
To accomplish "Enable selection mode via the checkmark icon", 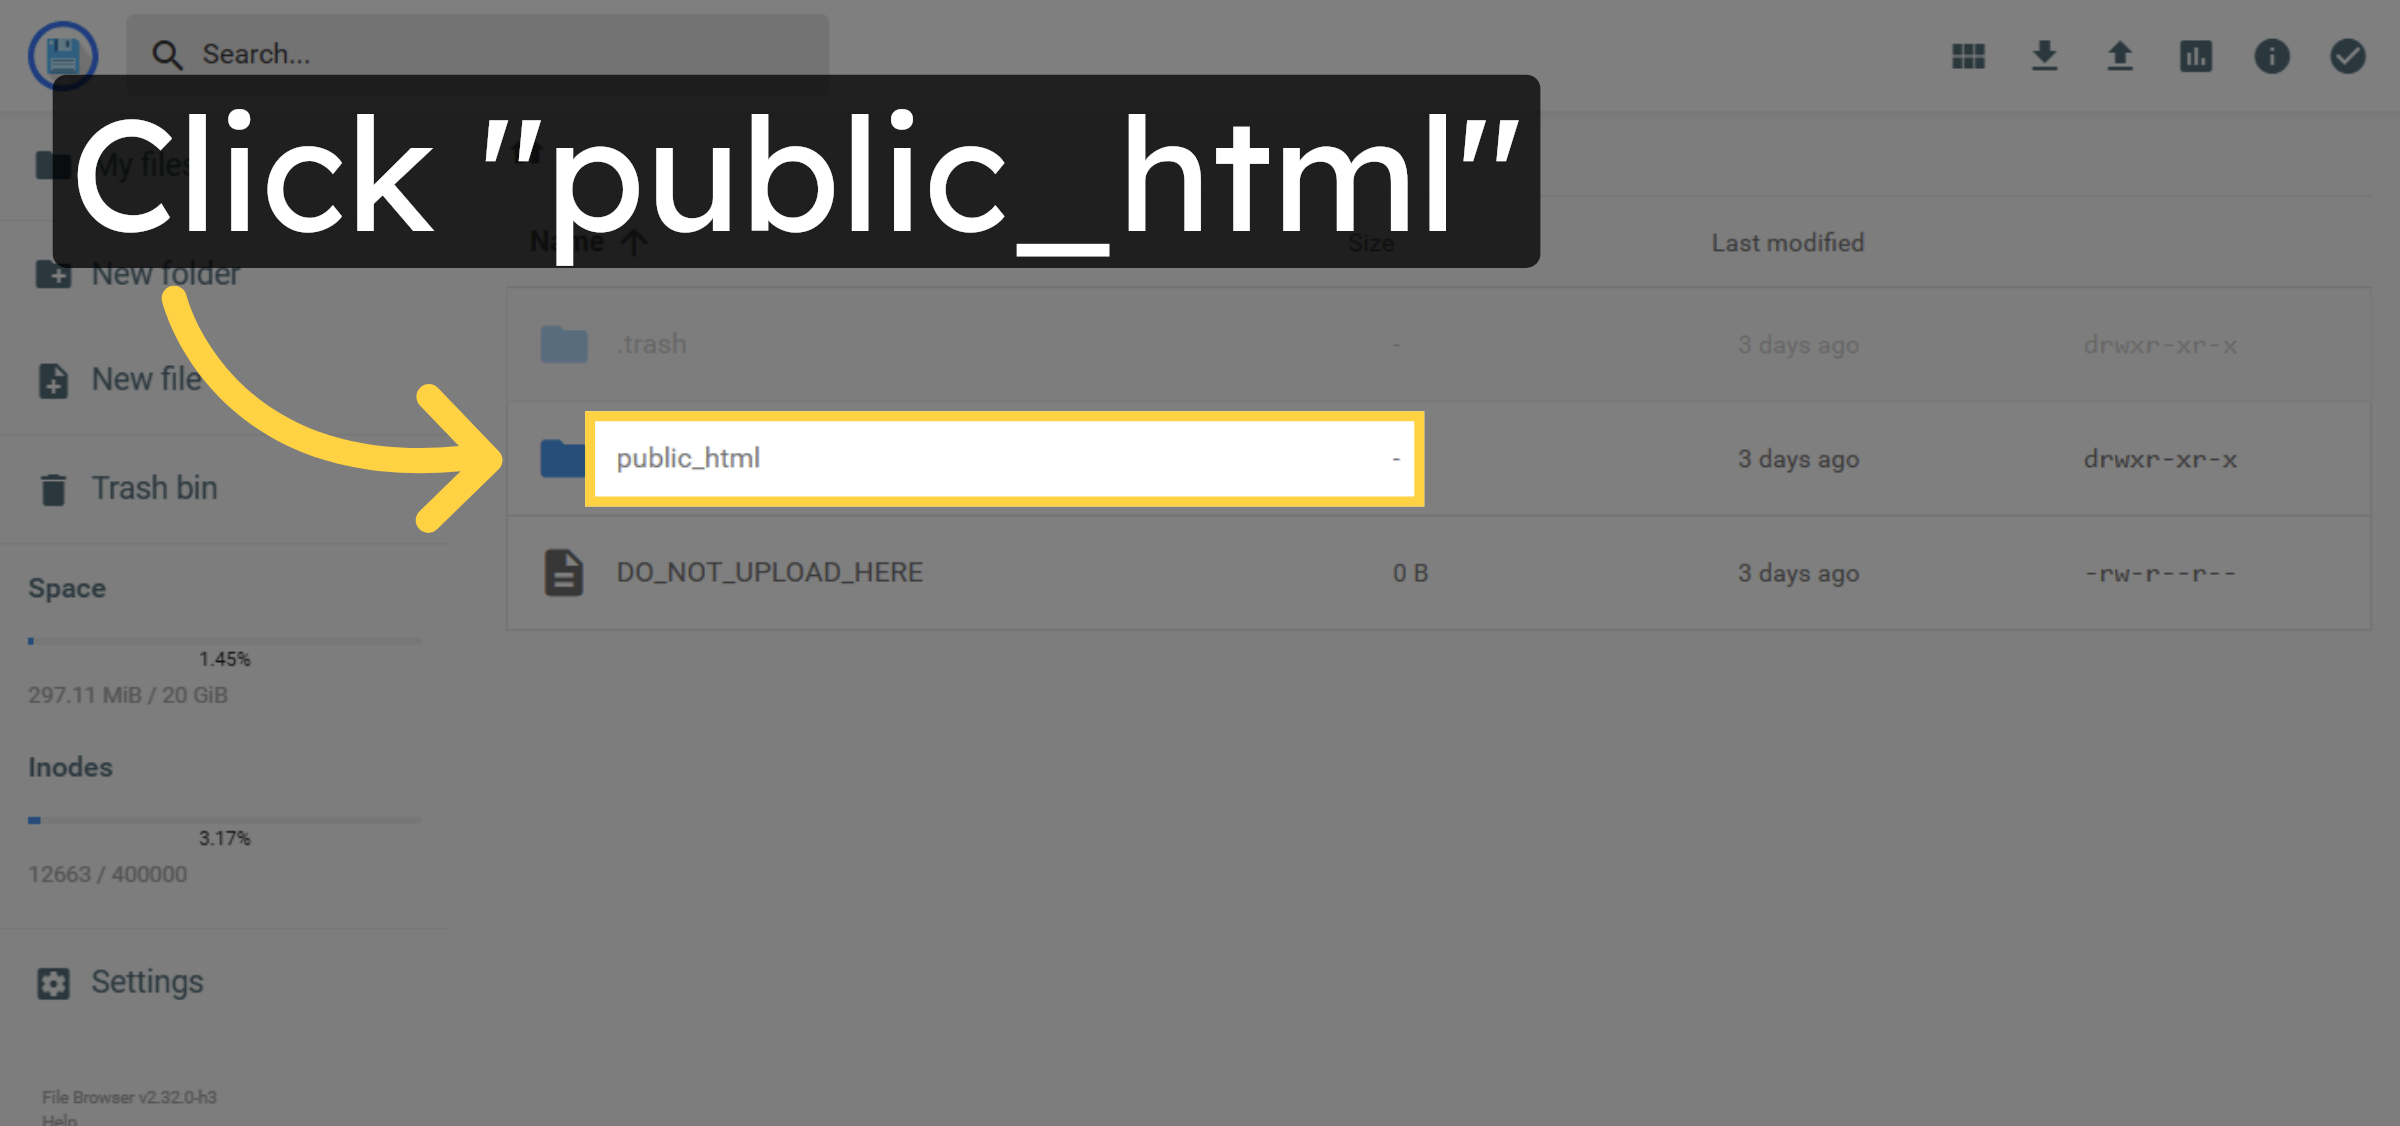I will [x=2348, y=57].
